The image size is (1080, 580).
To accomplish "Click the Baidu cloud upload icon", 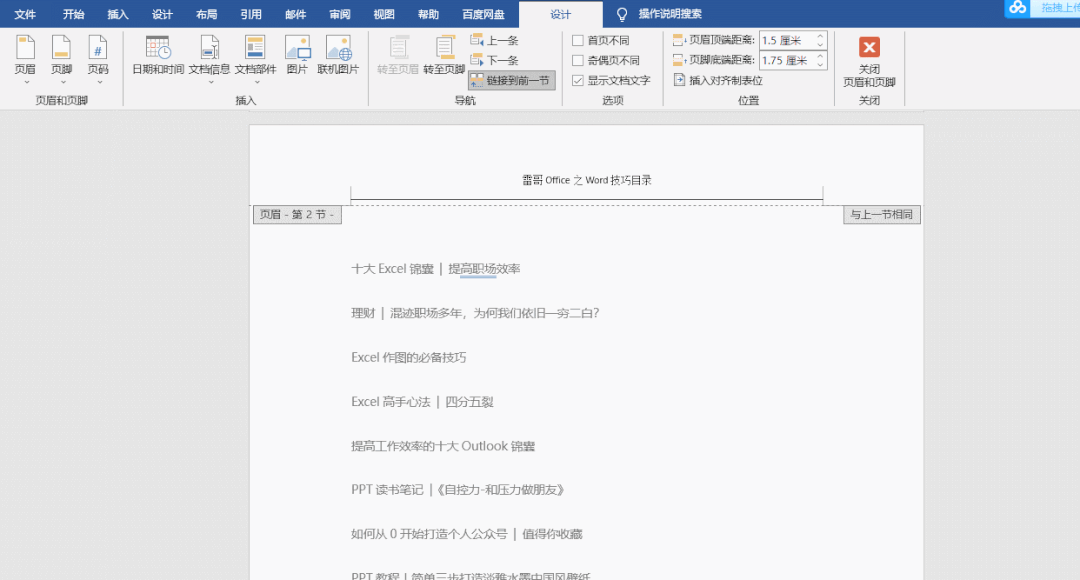I will [x=1017, y=8].
